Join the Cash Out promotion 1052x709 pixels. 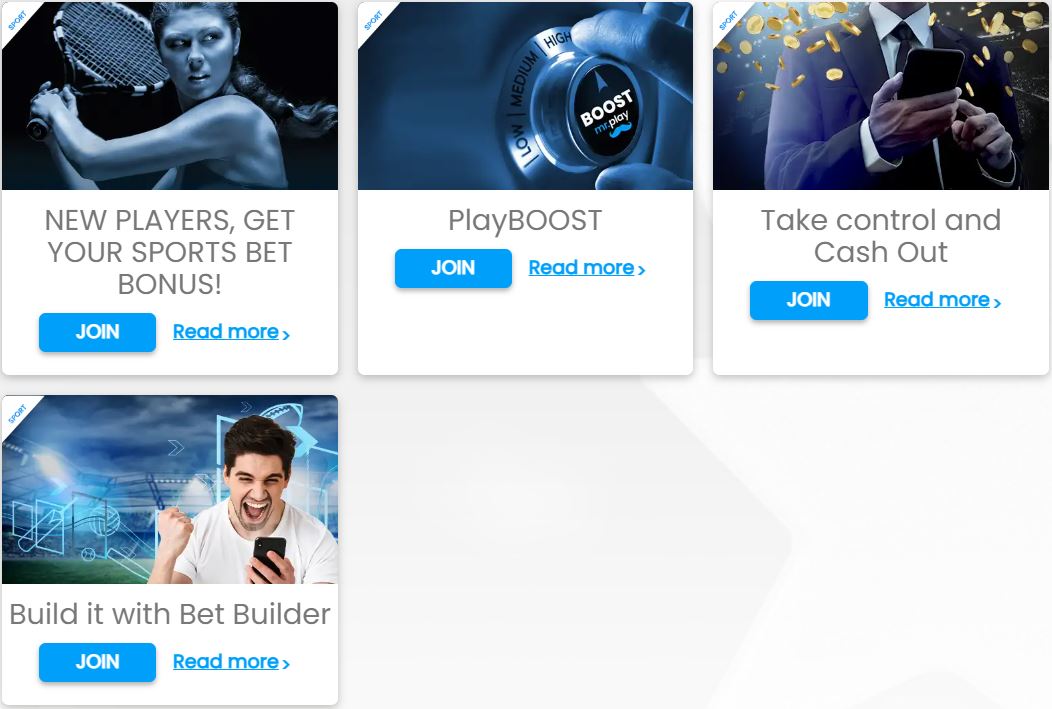coord(808,300)
